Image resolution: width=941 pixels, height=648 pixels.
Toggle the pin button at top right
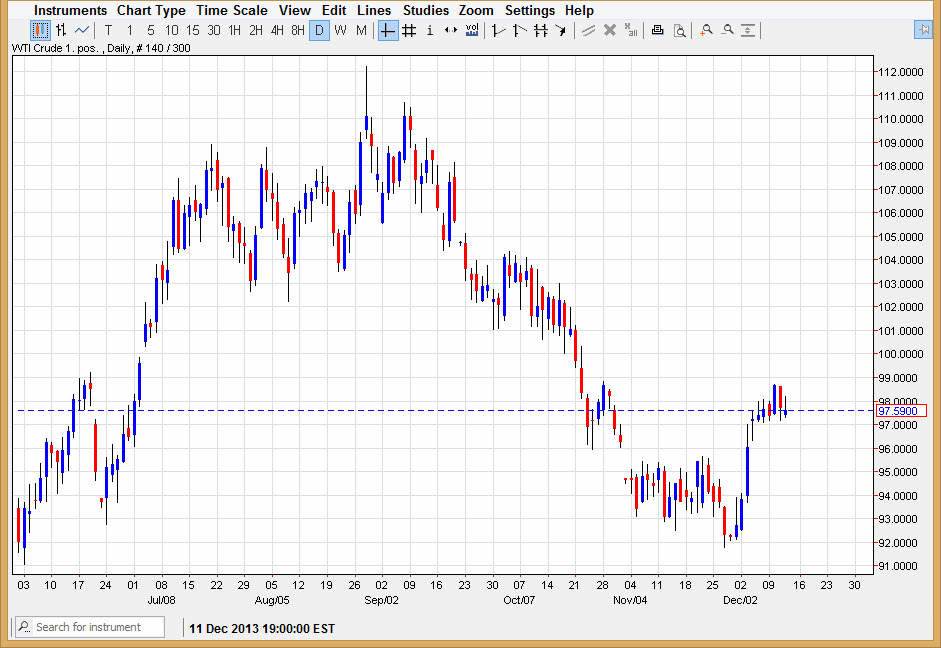pos(923,29)
